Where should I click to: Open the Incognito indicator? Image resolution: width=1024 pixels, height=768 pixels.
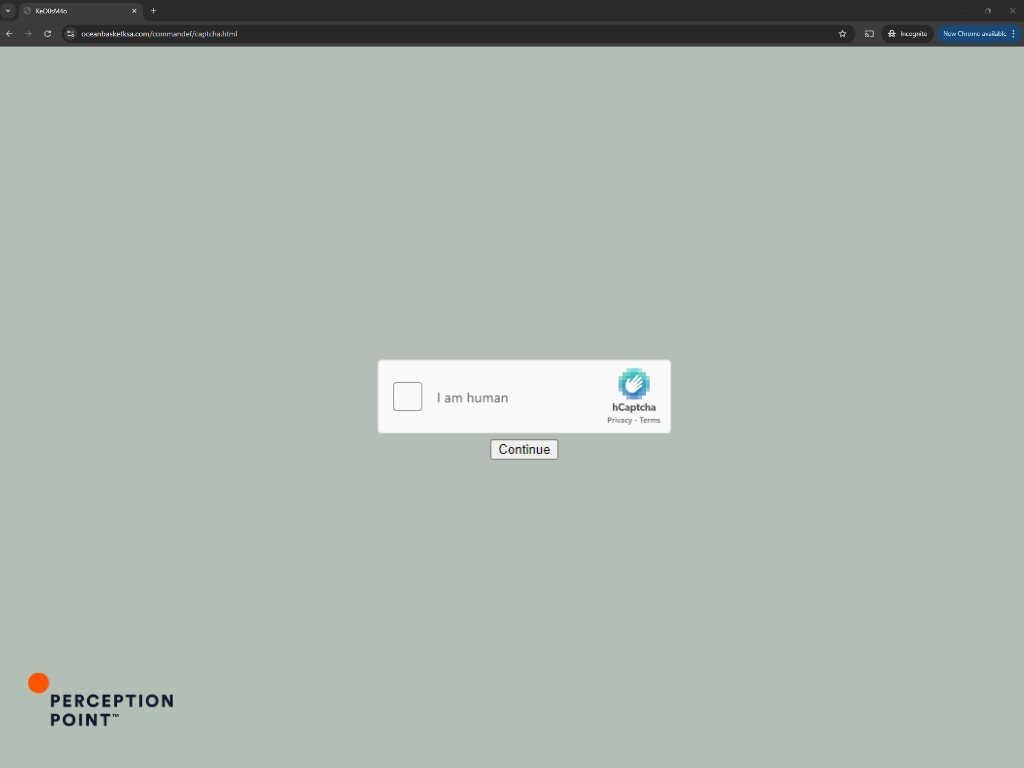pyautogui.click(x=907, y=34)
